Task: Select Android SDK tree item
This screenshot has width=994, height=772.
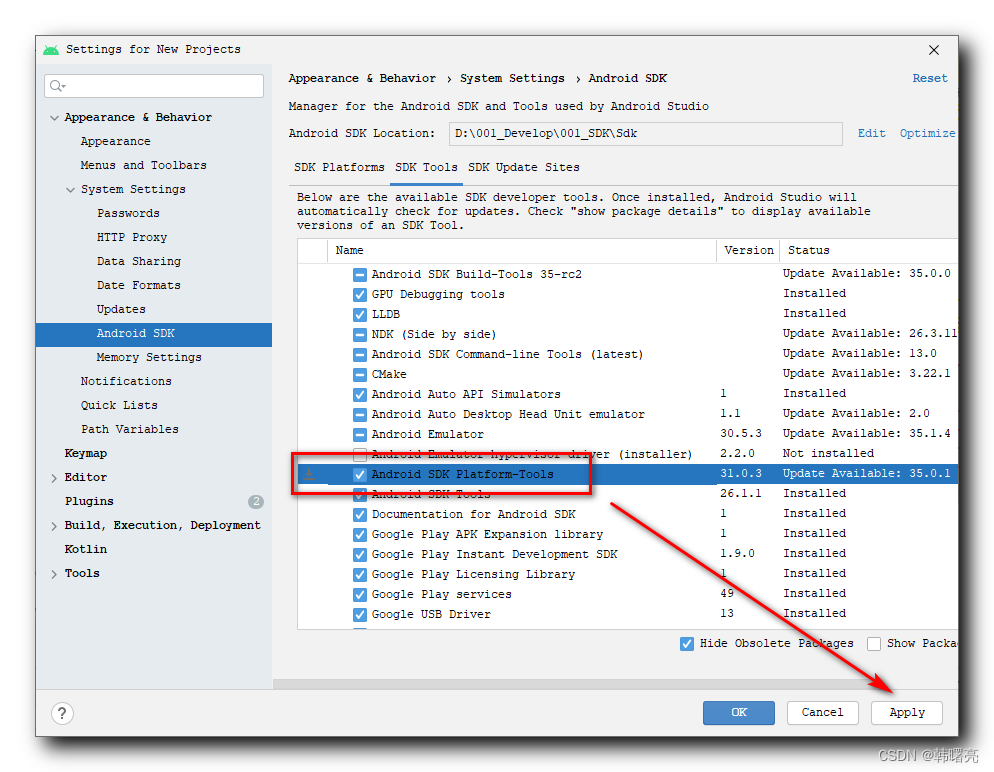Action: [154, 334]
